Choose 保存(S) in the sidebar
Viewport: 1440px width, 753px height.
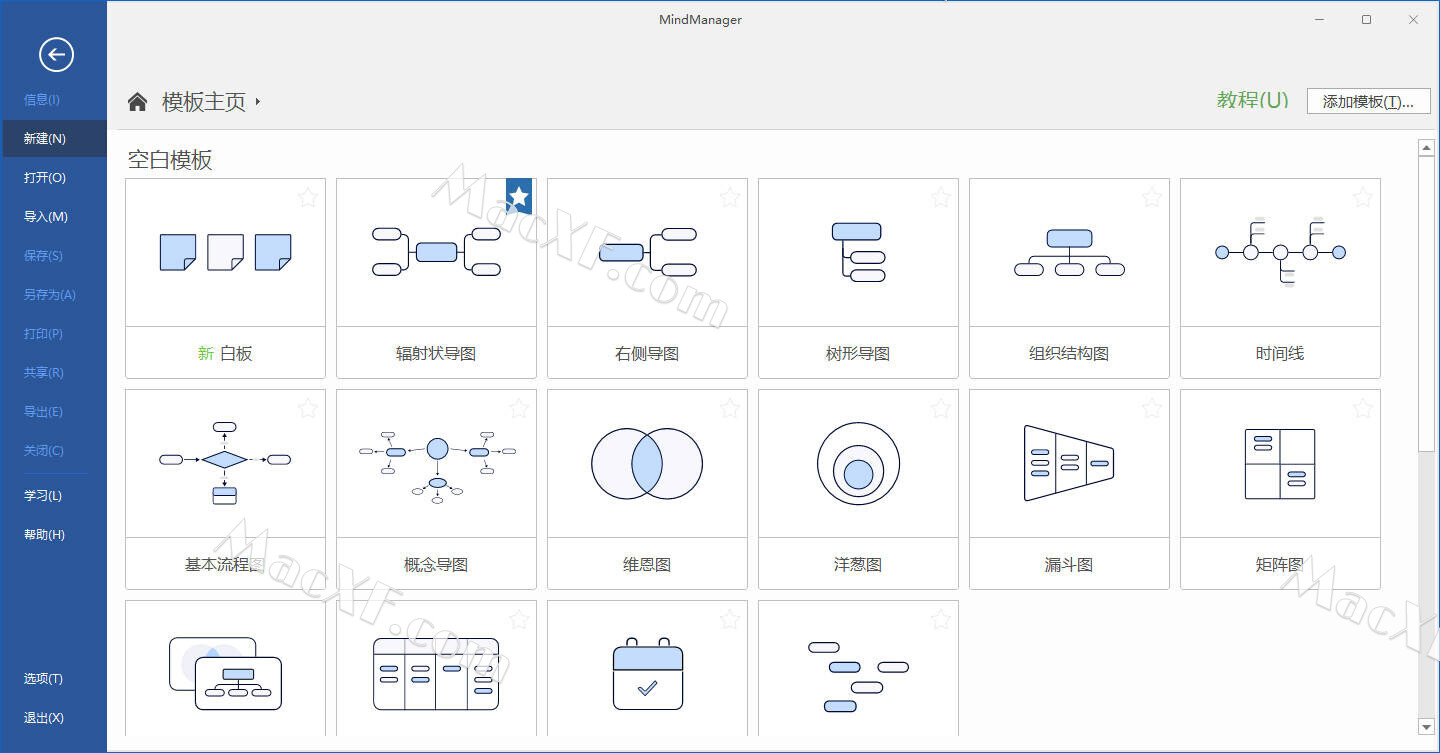tap(53, 256)
